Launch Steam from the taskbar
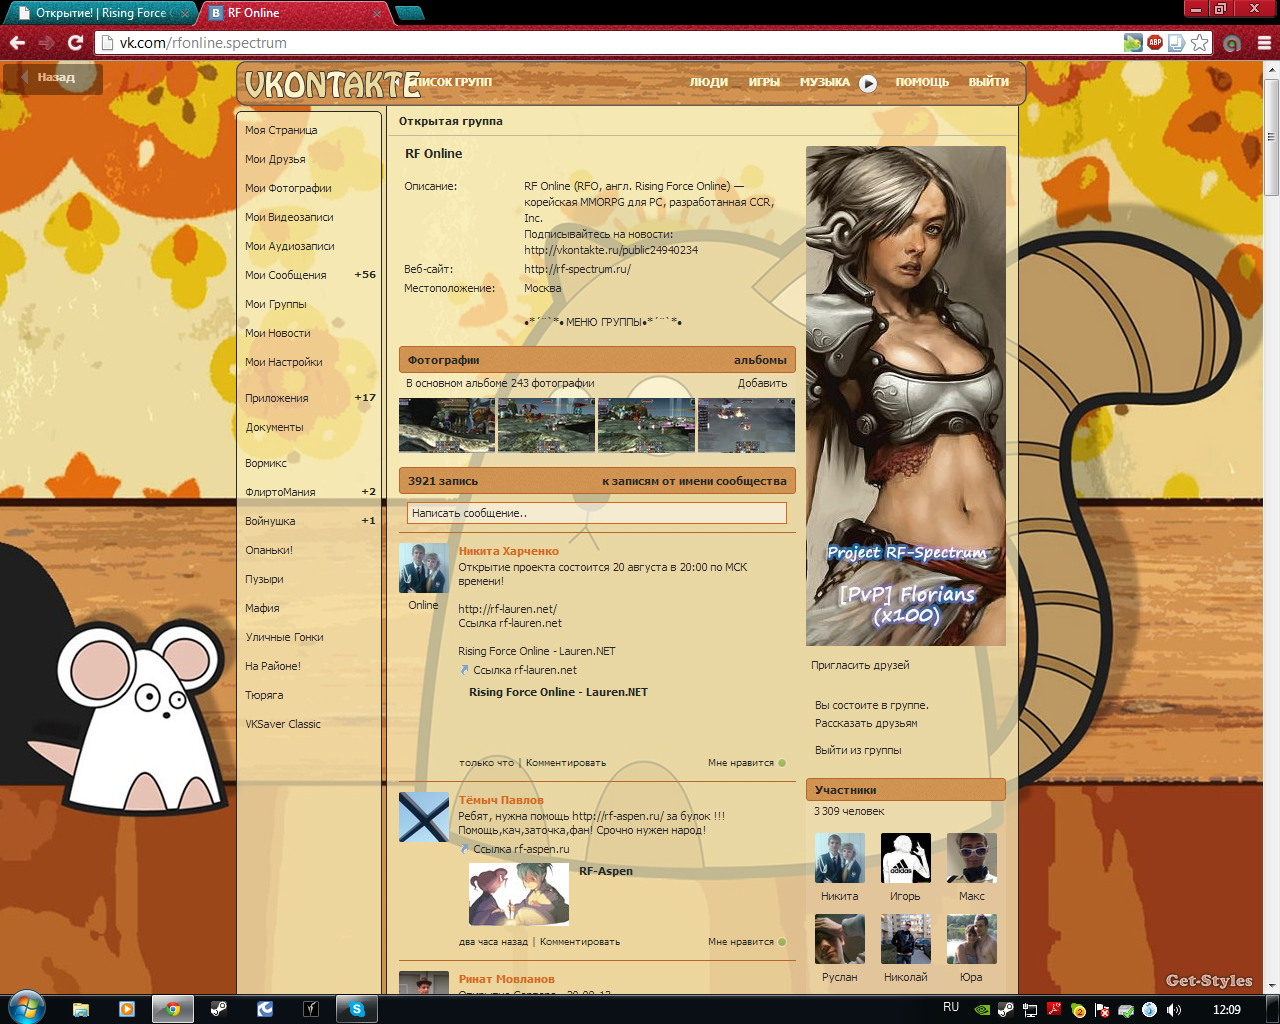 219,1009
